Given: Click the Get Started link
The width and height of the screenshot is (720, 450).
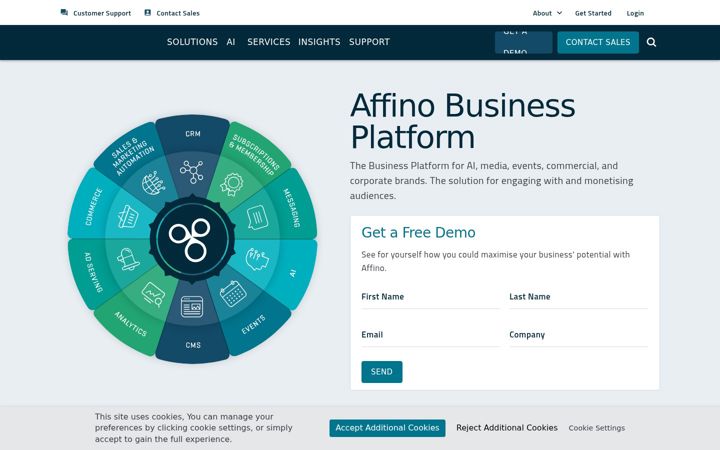Looking at the screenshot, I should coord(593,13).
